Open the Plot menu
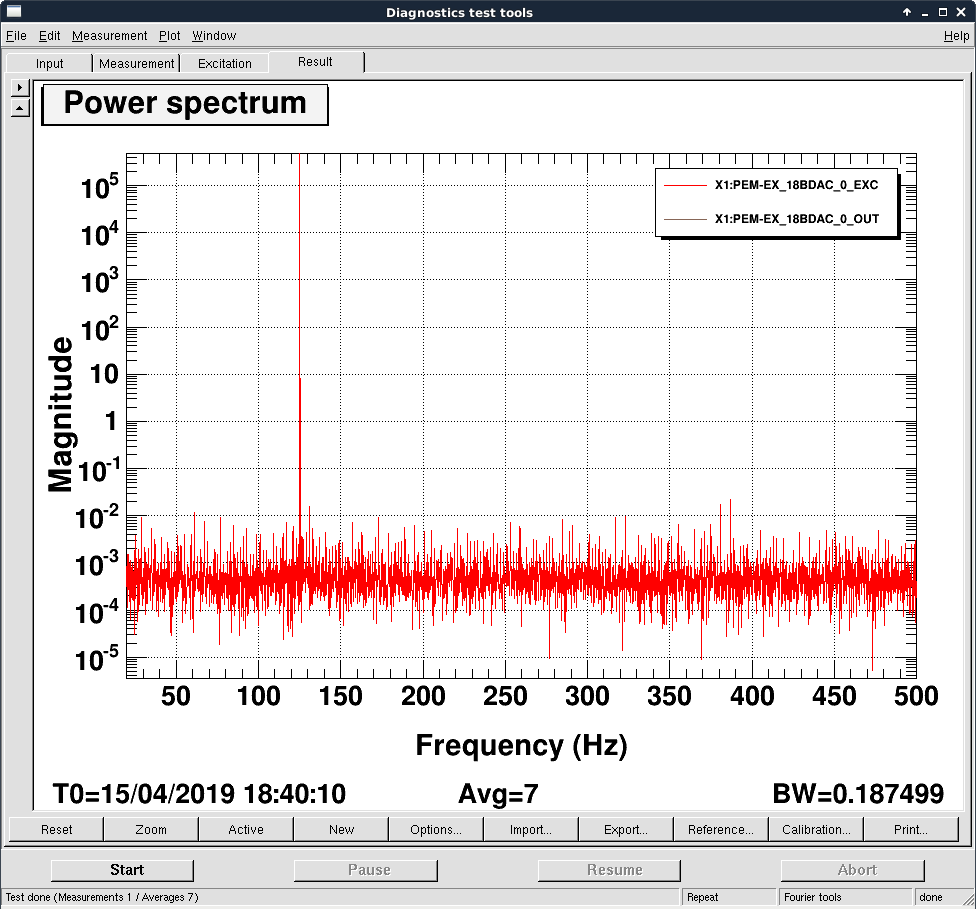 click(169, 35)
